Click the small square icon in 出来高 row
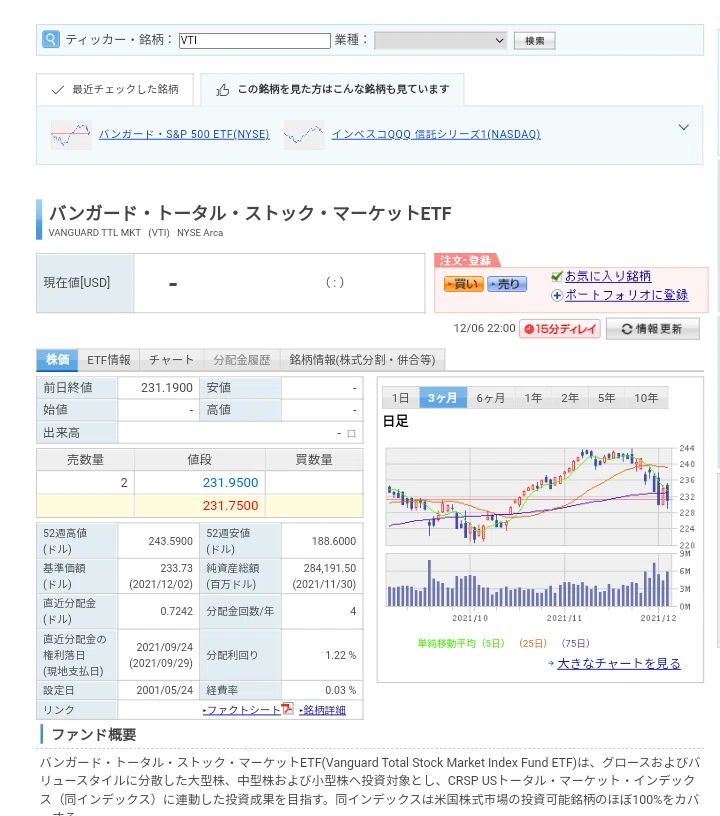Image resolution: width=720 pixels, height=816 pixels. click(x=351, y=434)
